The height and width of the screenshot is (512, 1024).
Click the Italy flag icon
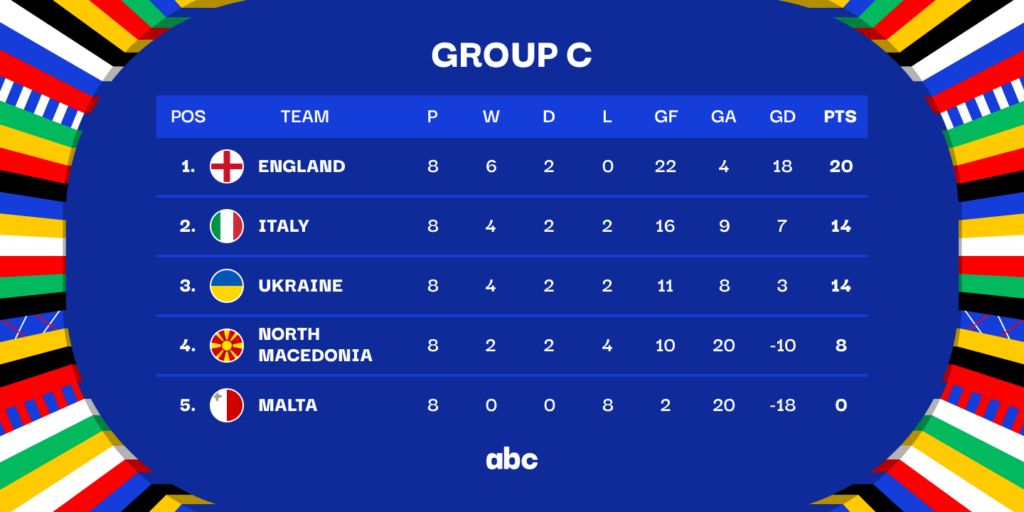coord(227,226)
